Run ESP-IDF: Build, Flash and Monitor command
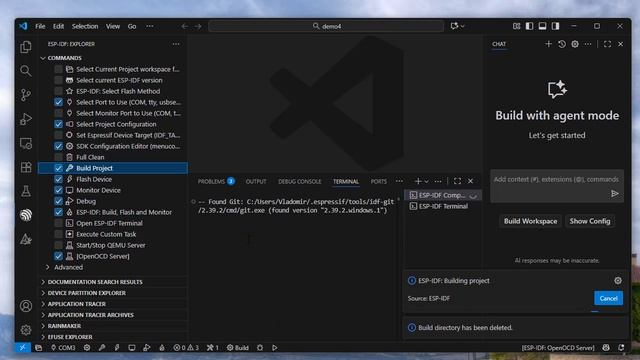 tap(124, 212)
